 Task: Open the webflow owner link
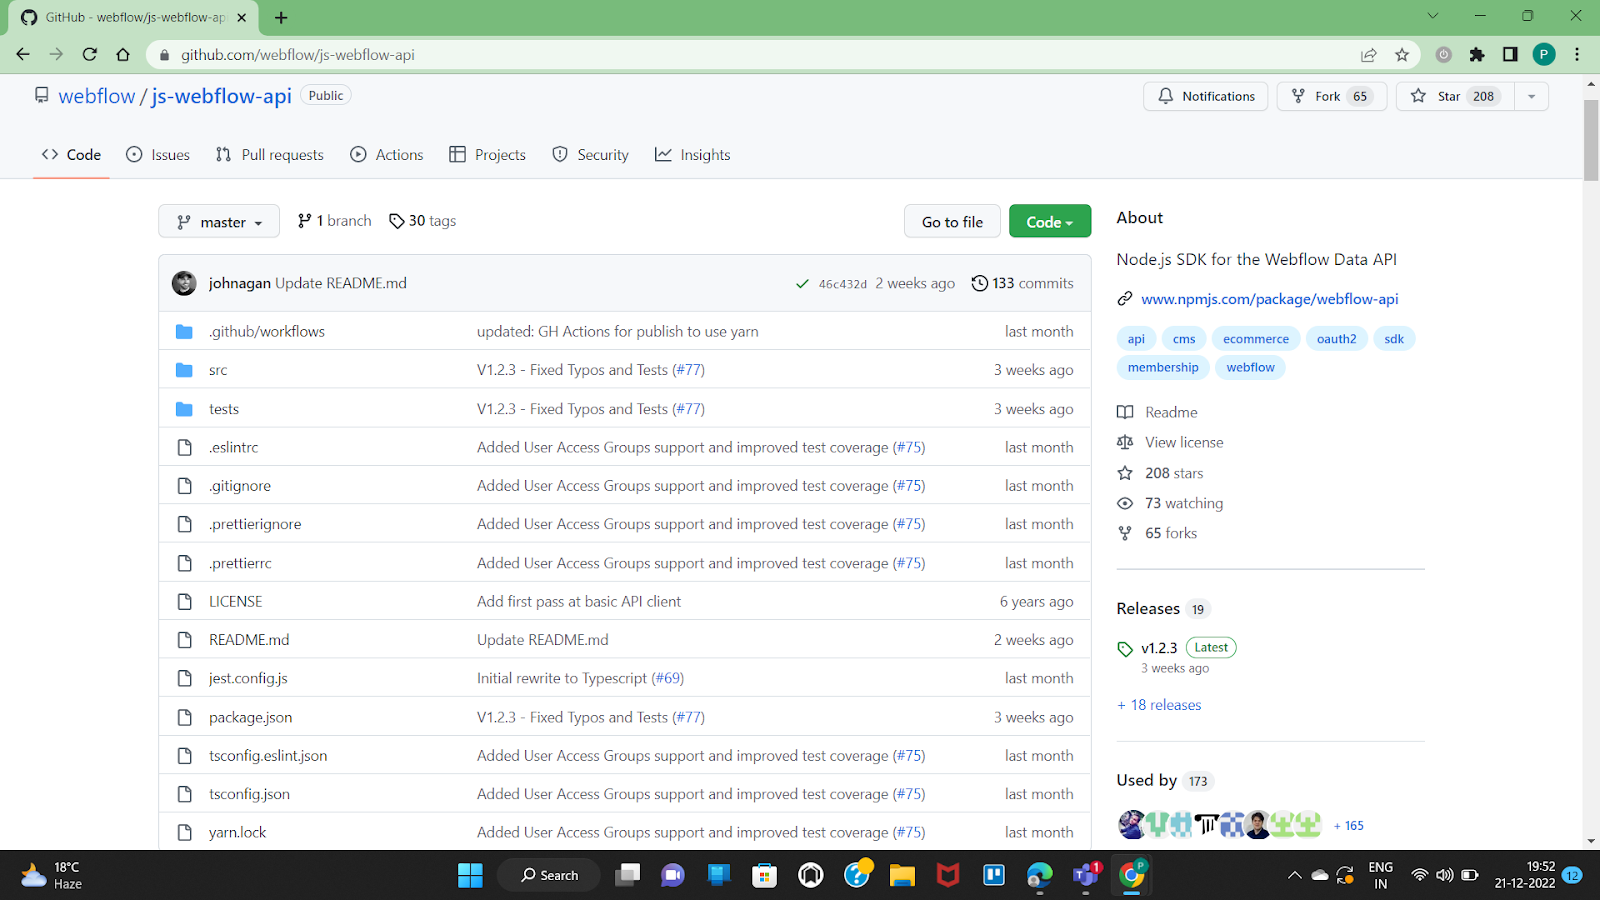(x=97, y=96)
